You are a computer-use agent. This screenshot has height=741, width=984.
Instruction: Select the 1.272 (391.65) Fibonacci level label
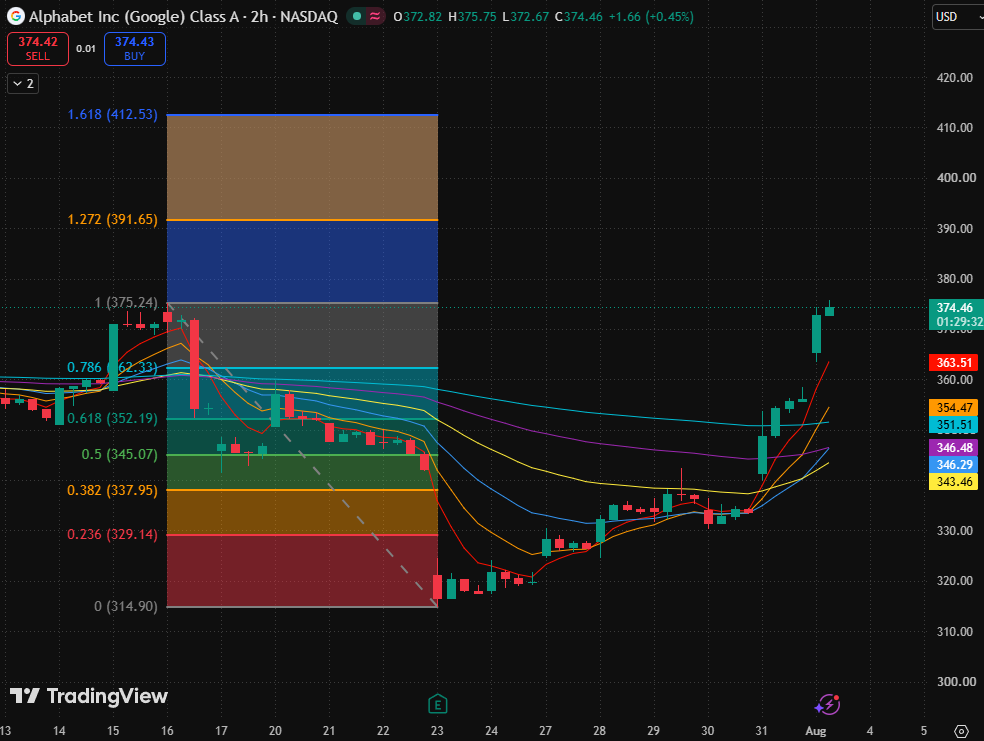tap(113, 220)
